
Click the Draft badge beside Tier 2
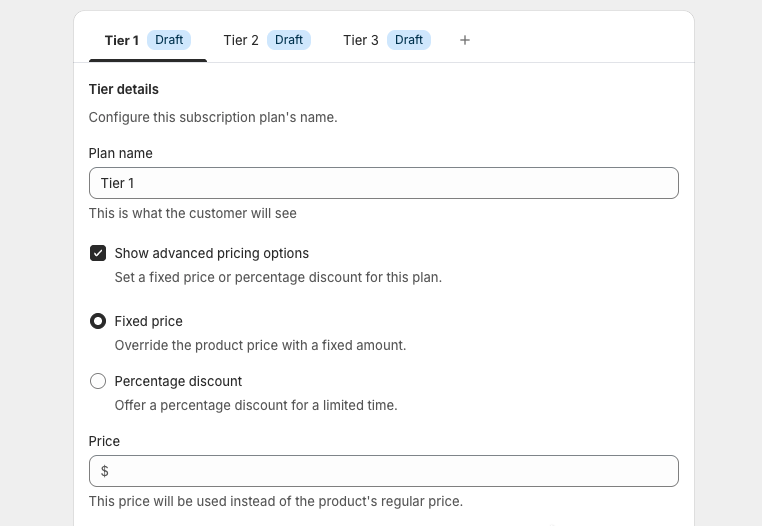tap(289, 40)
